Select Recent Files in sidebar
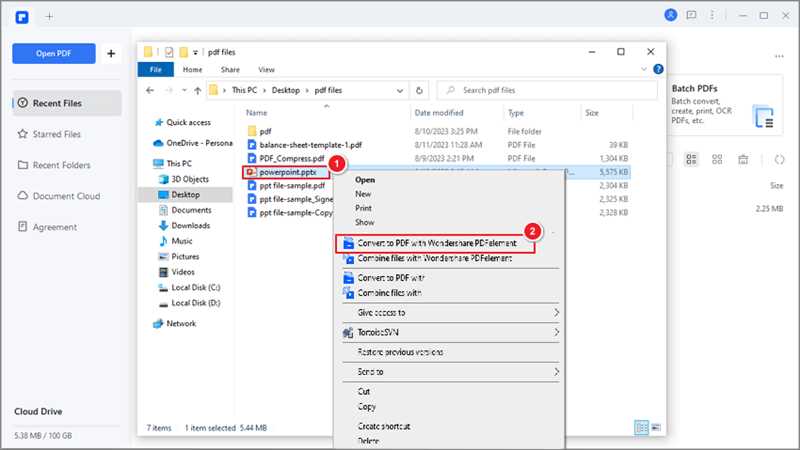This screenshot has height=450, width=800. pos(67,103)
